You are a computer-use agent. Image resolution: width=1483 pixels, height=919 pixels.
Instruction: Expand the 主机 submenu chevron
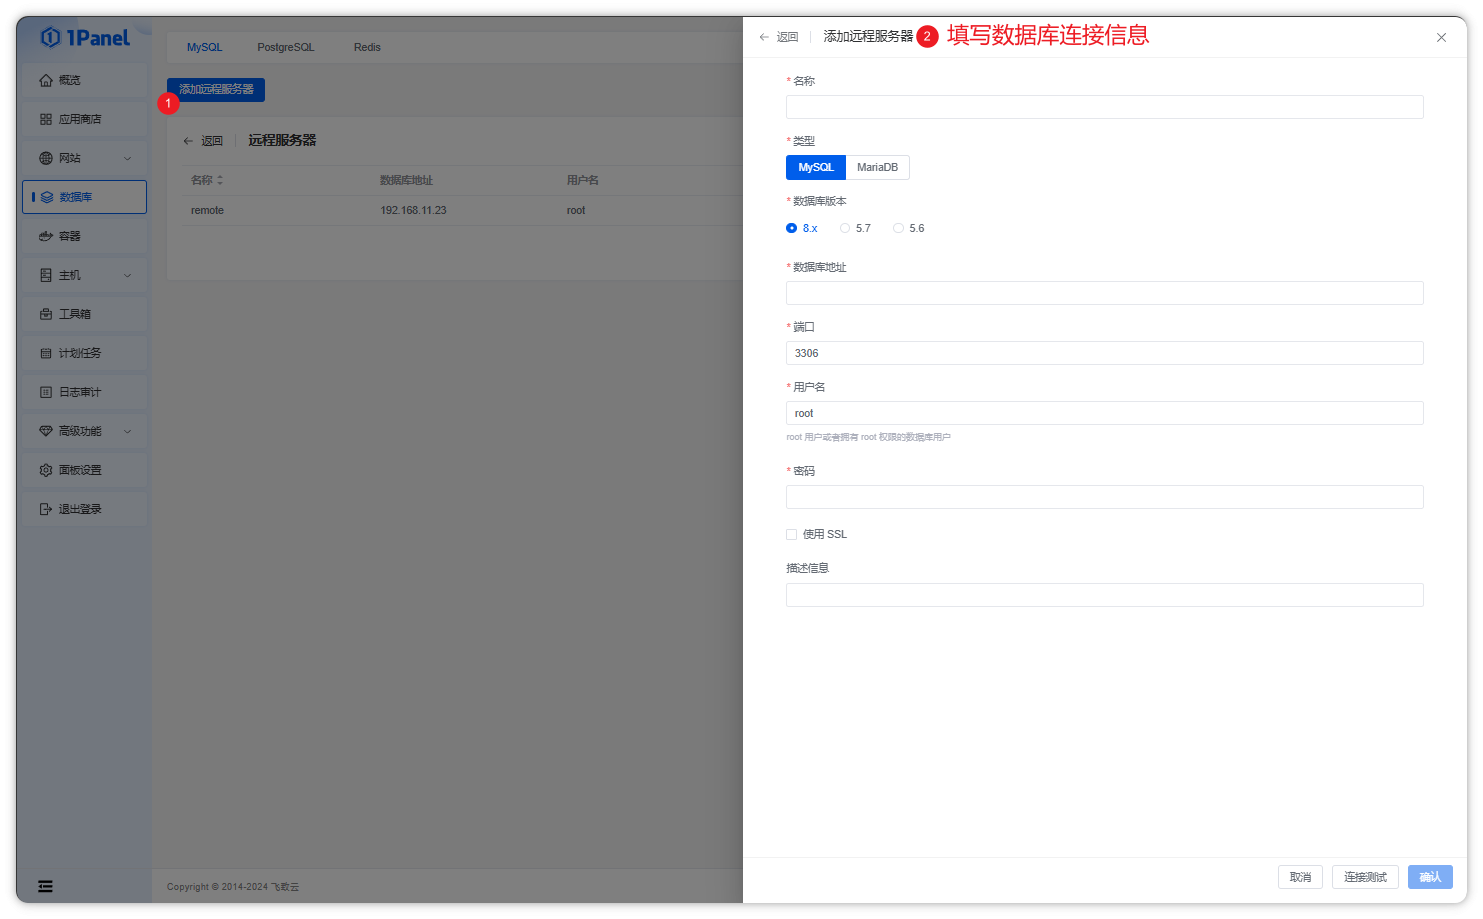pyautogui.click(x=128, y=275)
